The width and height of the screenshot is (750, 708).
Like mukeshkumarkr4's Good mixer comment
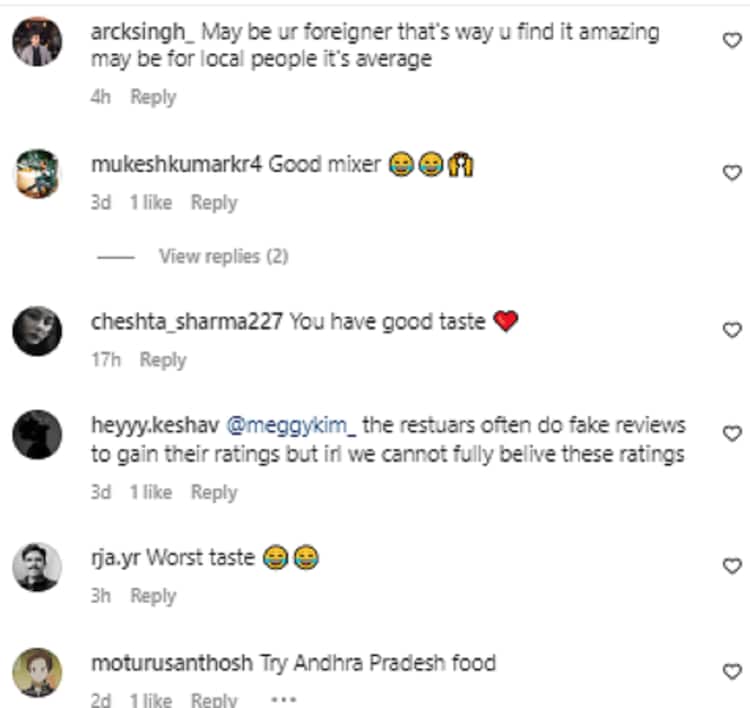[x=732, y=172]
